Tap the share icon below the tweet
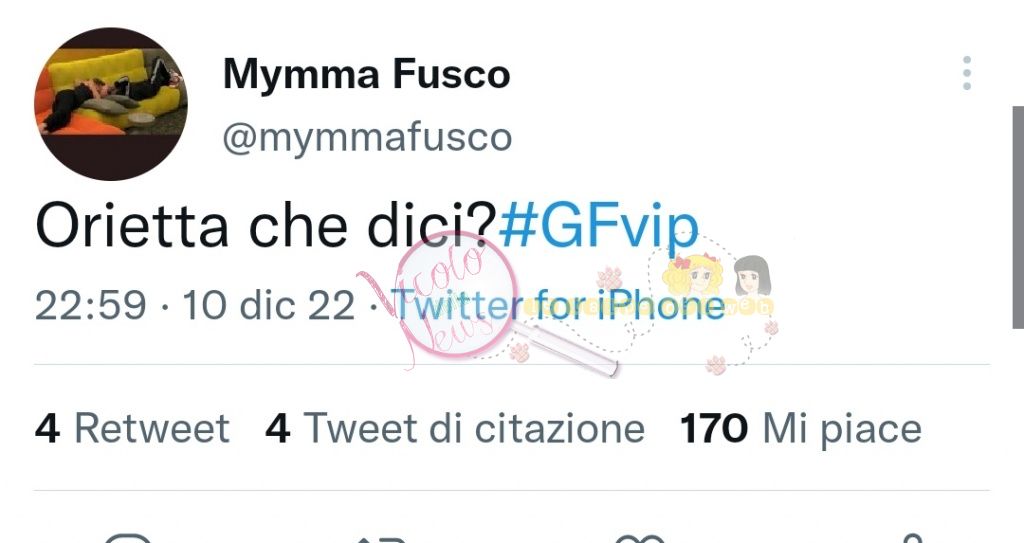 point(913,538)
